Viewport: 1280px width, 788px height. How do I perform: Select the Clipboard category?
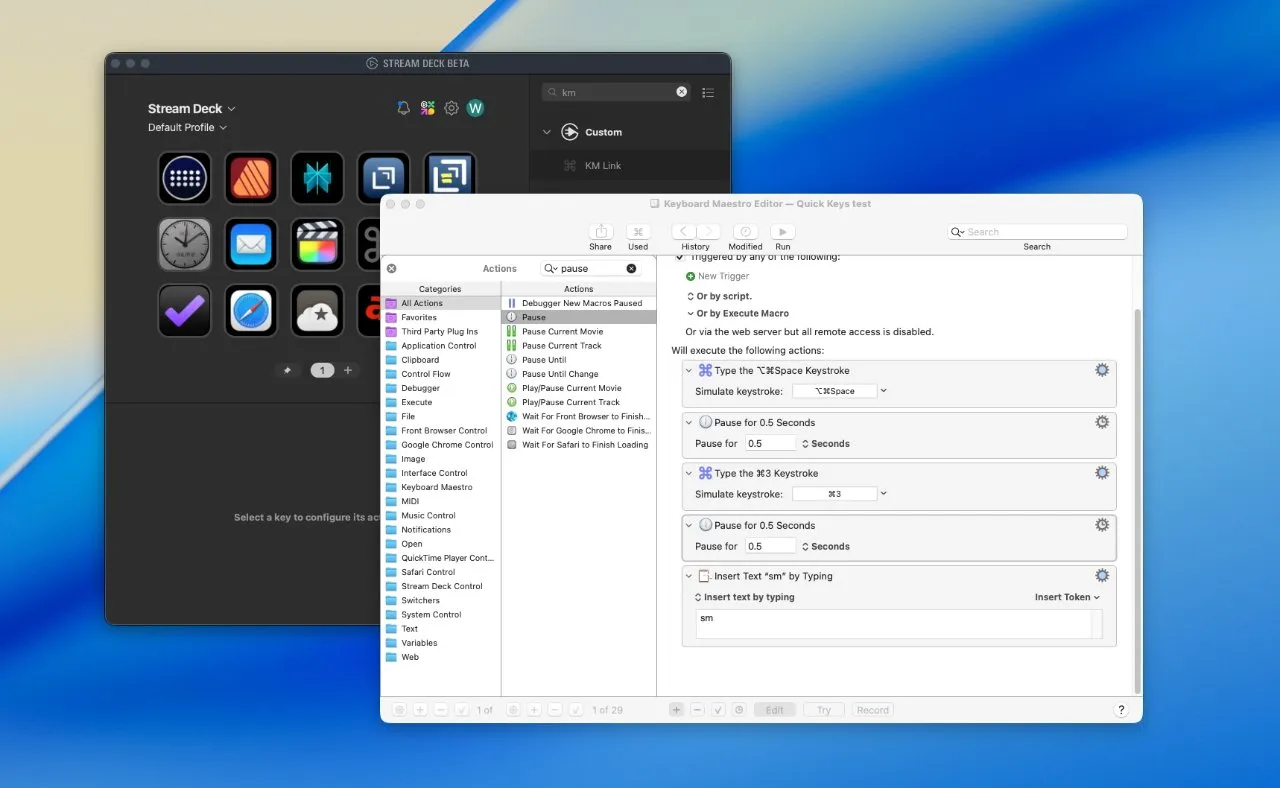[420, 360]
